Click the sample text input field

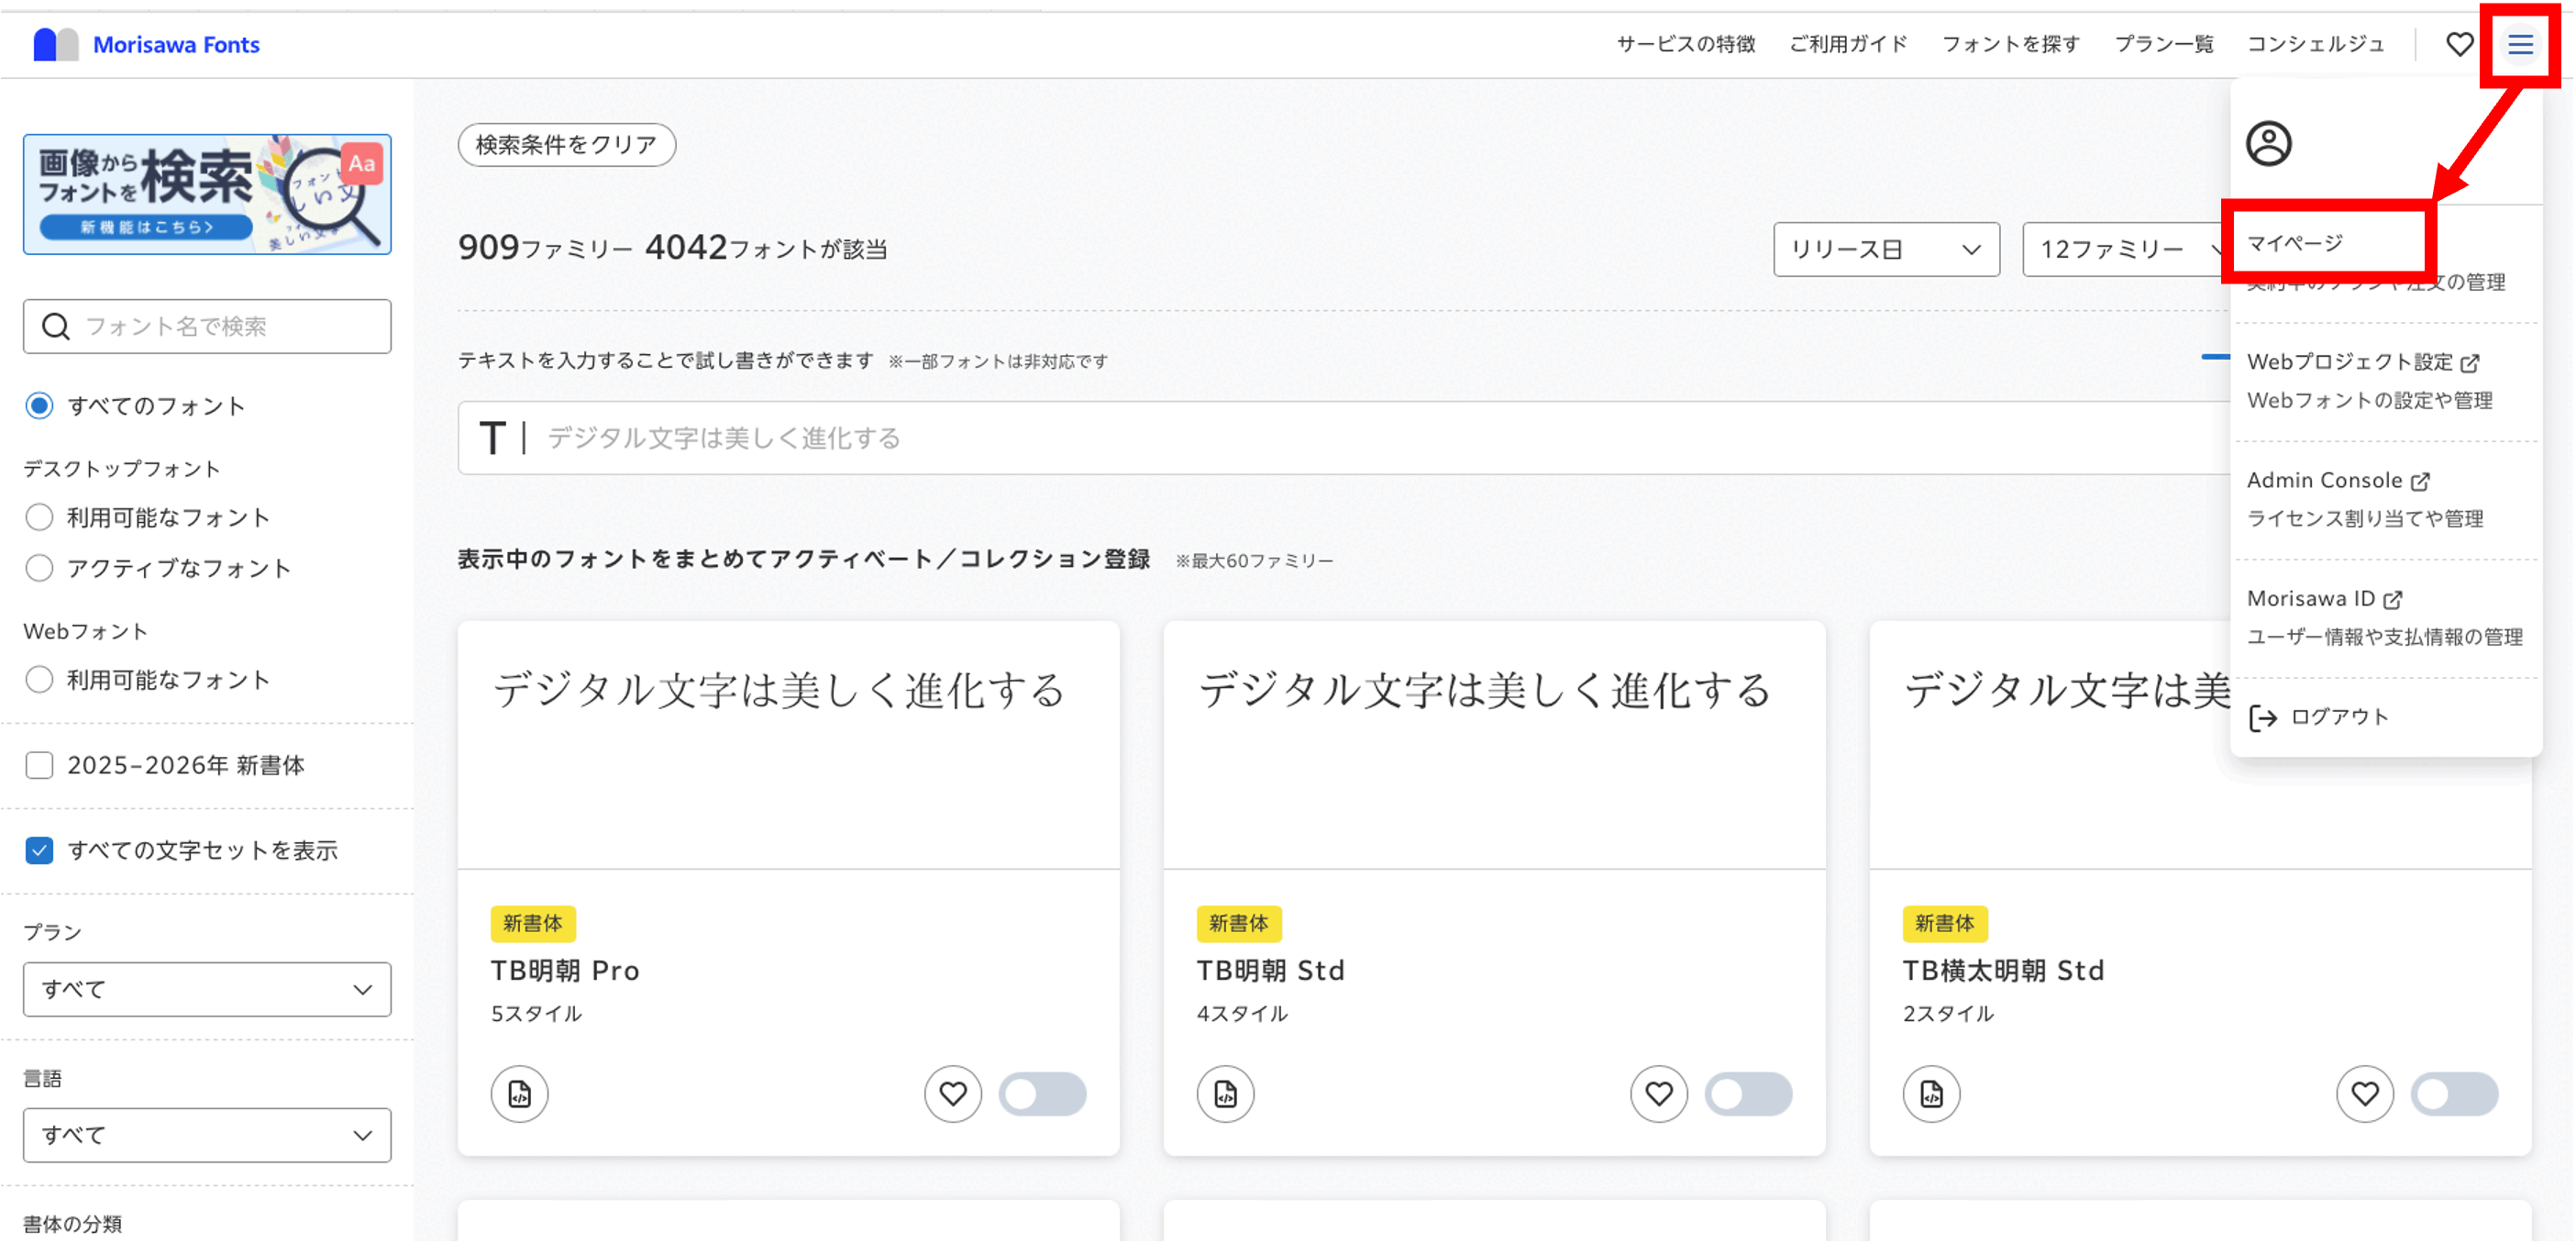1344,438
